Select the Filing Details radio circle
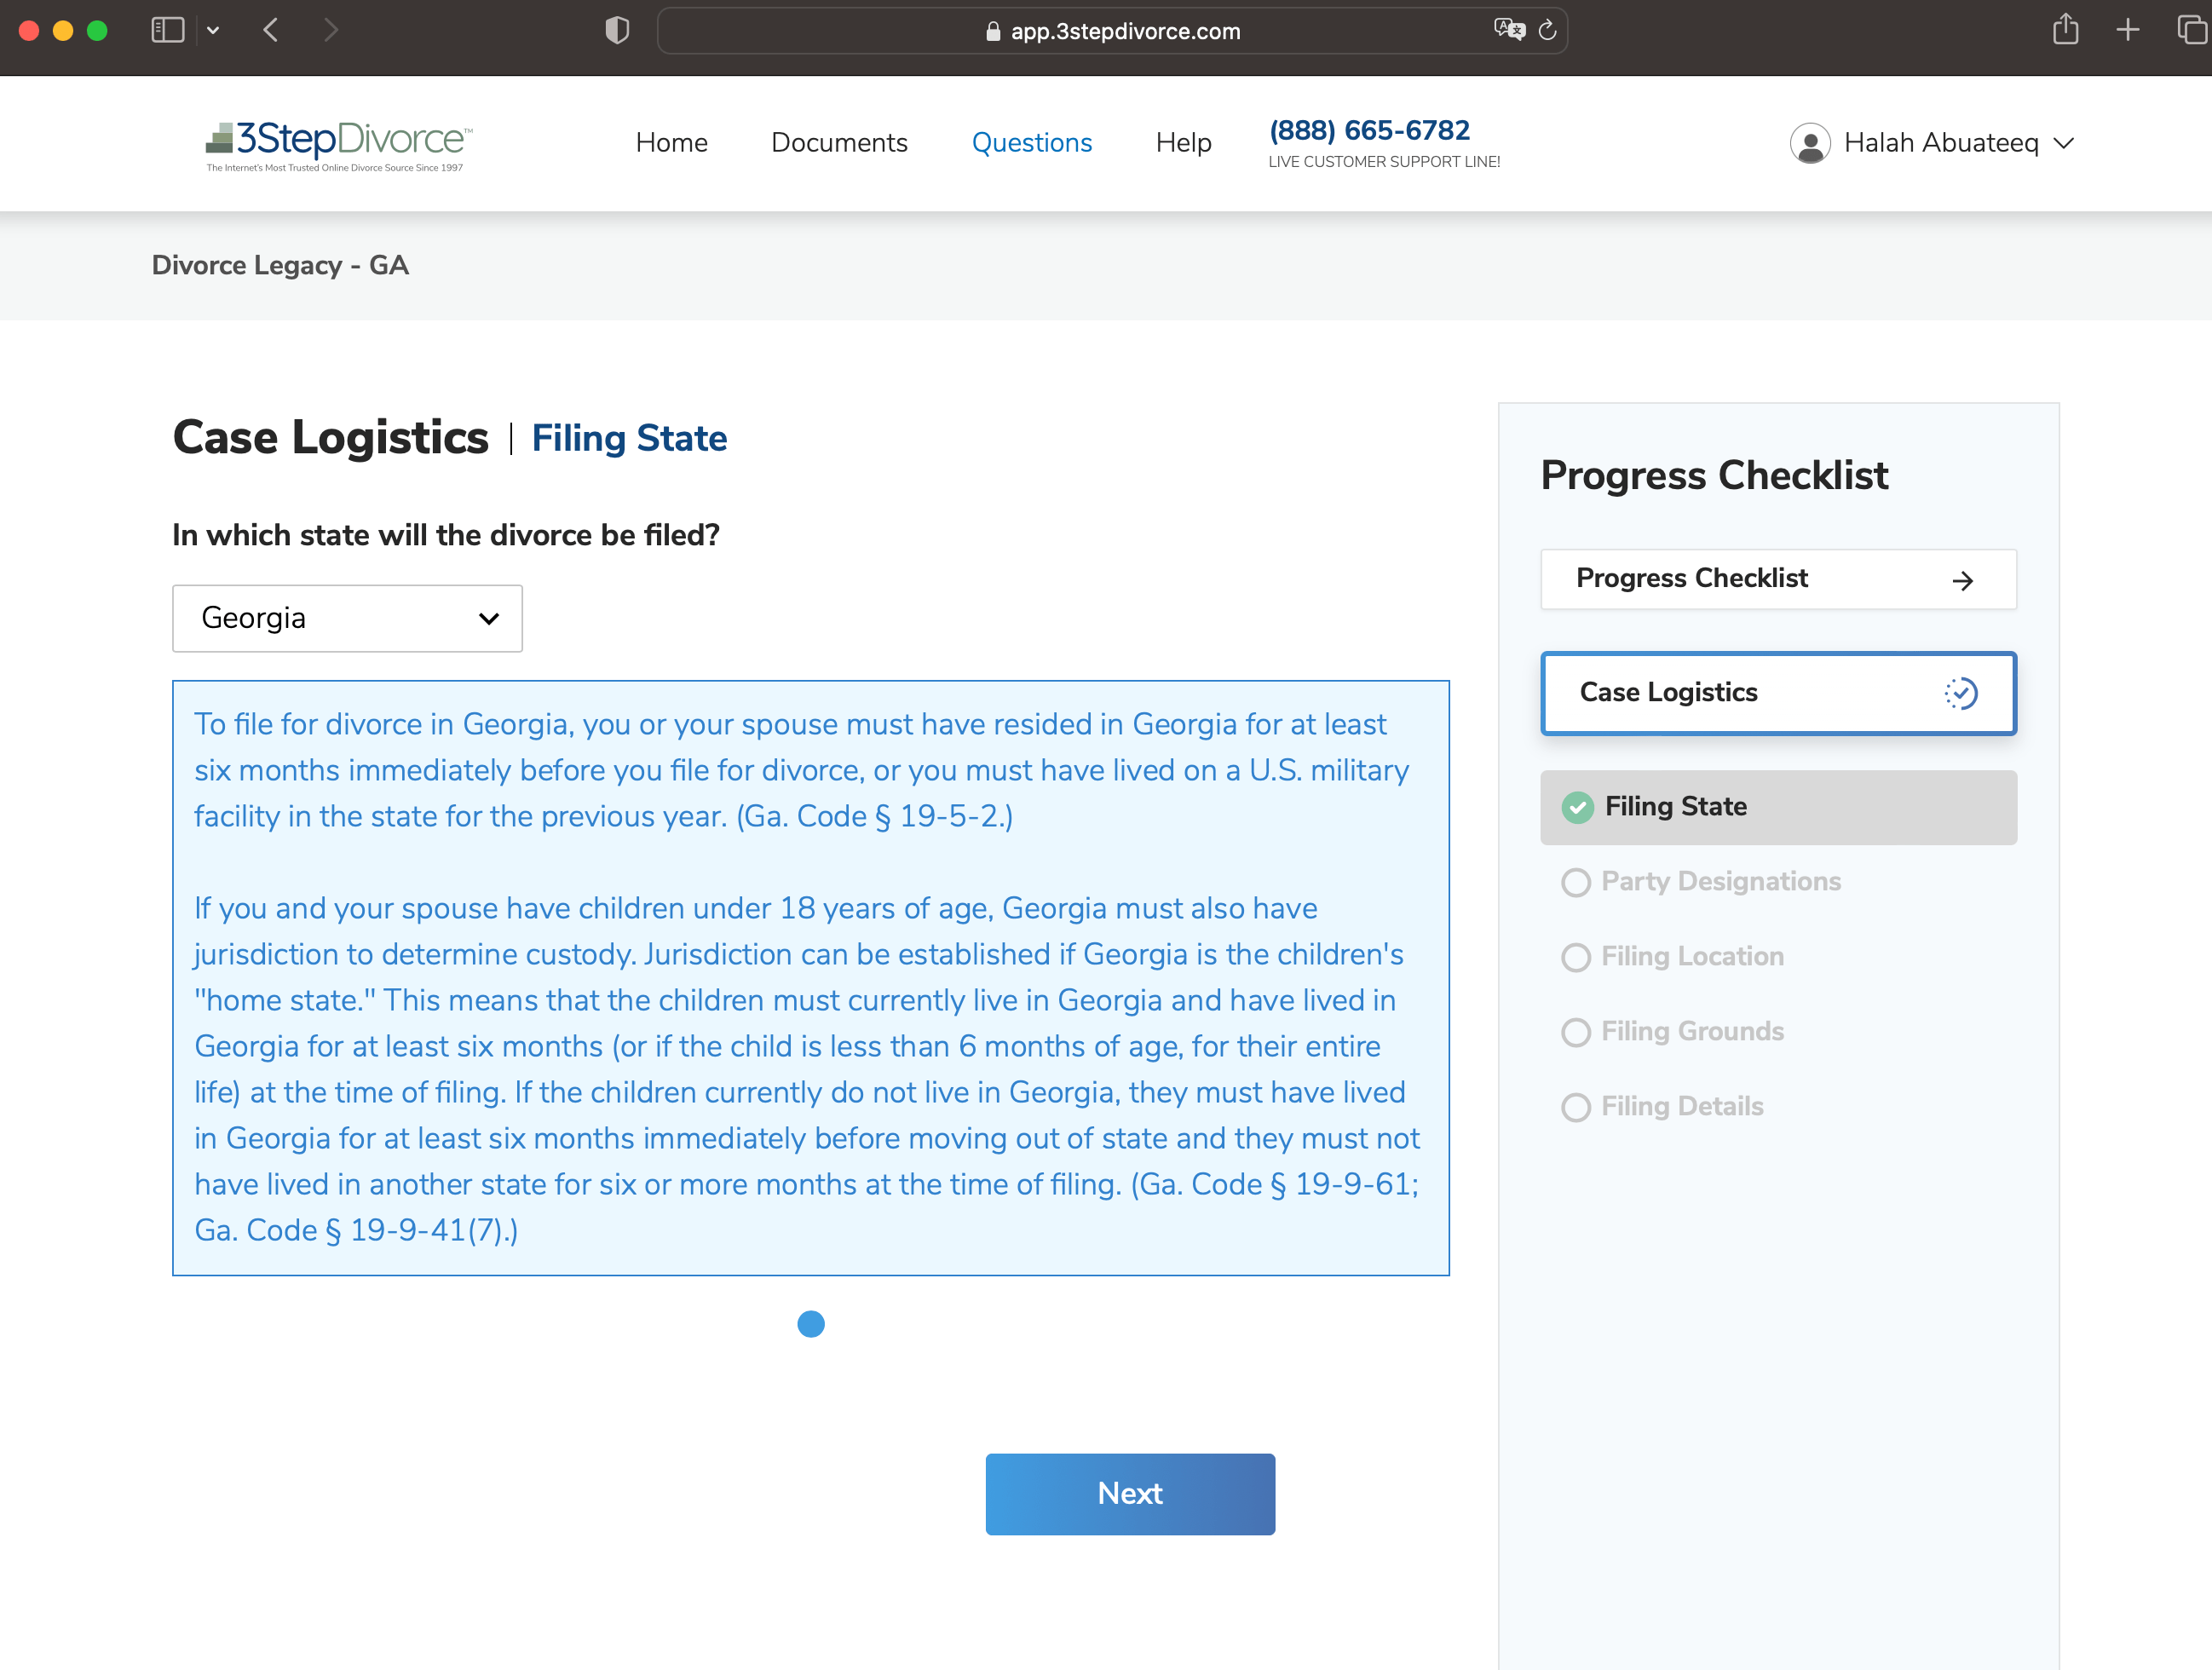This screenshot has height=1670, width=2212. coord(1576,1107)
